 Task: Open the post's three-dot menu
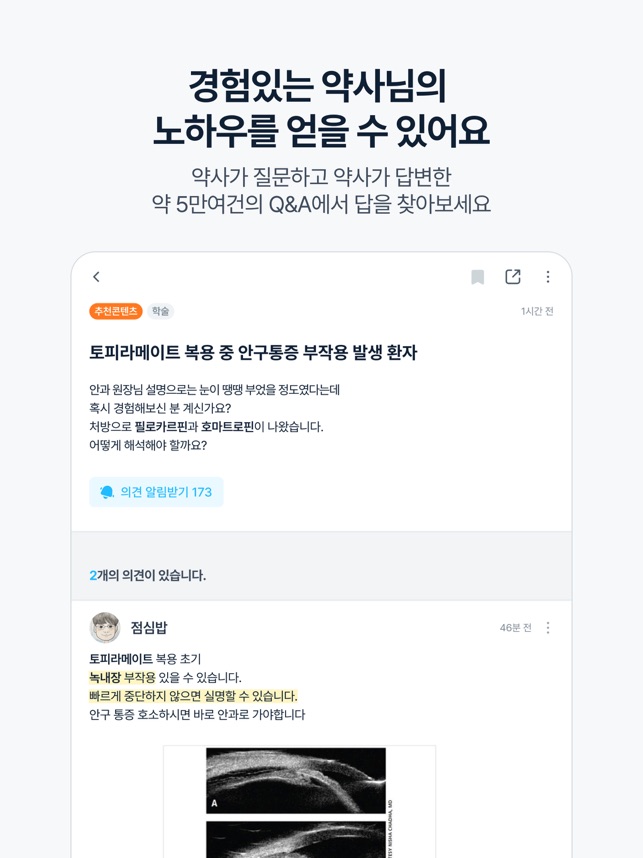548,277
